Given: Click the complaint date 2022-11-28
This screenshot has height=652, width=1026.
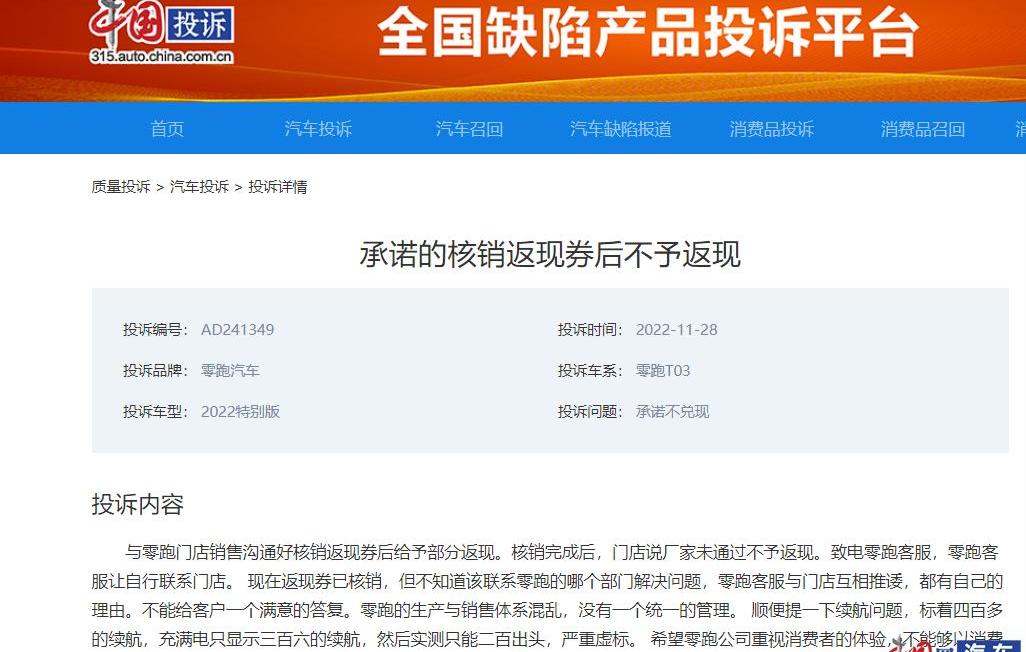Looking at the screenshot, I should coord(677,329).
